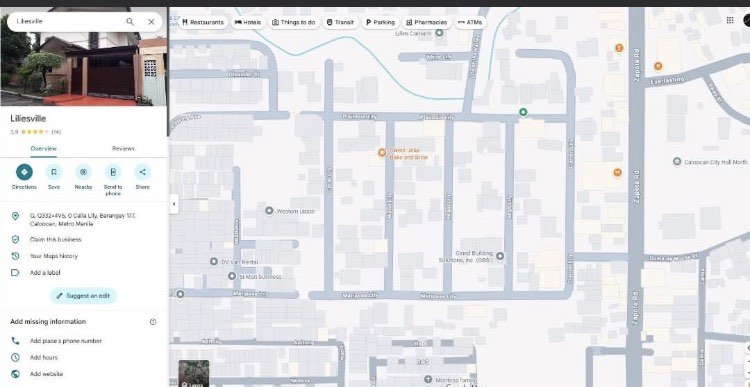The height and width of the screenshot is (387, 750).
Task: Select the ATMs chip
Action: coord(470,22)
